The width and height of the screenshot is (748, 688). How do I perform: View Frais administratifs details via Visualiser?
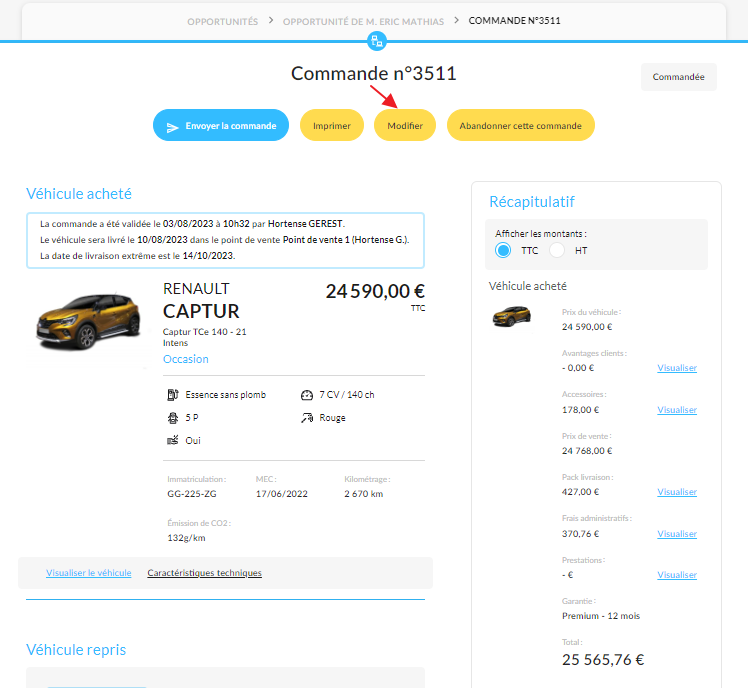(677, 534)
